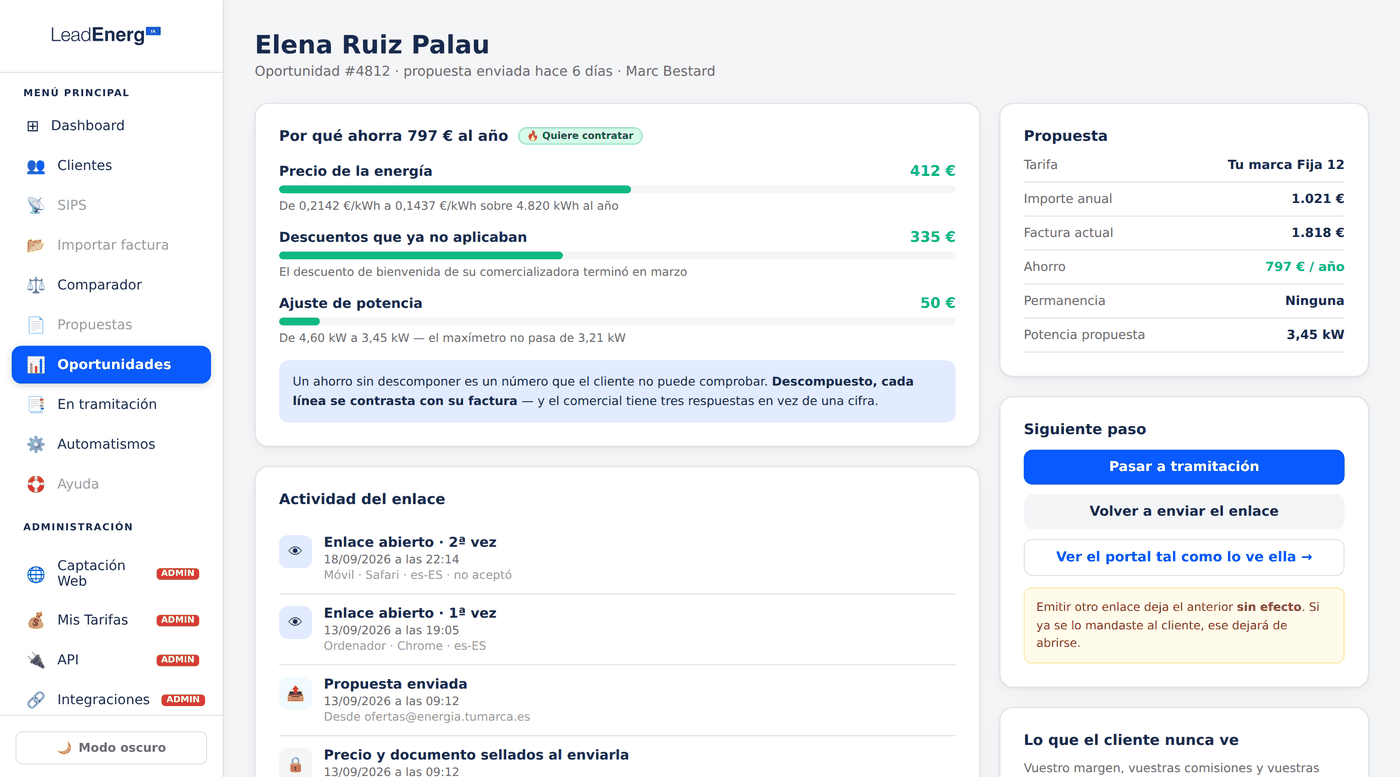Click the Quiere contratar badge
The image size is (1400, 777).
pos(580,136)
